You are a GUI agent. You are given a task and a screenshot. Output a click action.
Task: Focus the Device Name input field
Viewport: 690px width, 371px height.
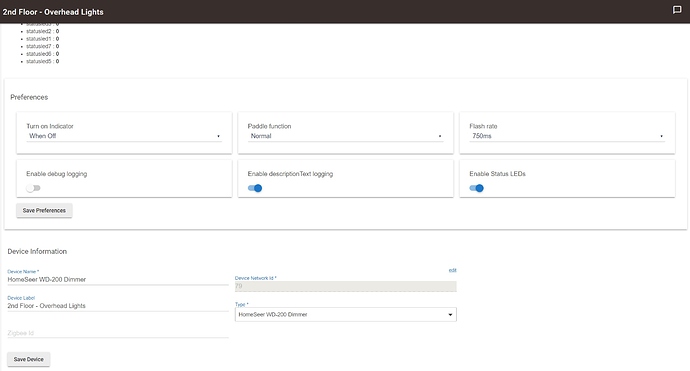coord(118,279)
